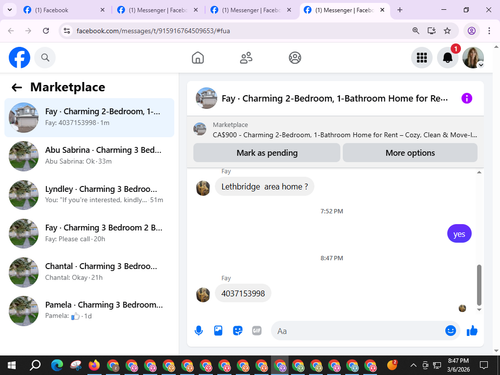This screenshot has height=375, width=500.
Task: Click the Facebook logo
Action: 19,58
